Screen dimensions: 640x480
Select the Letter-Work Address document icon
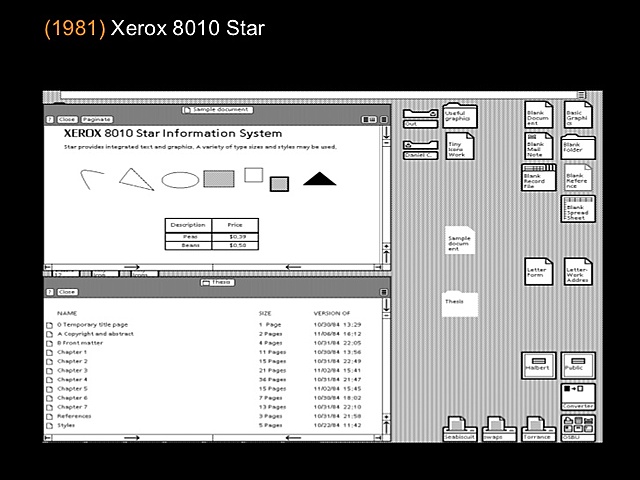(578, 271)
